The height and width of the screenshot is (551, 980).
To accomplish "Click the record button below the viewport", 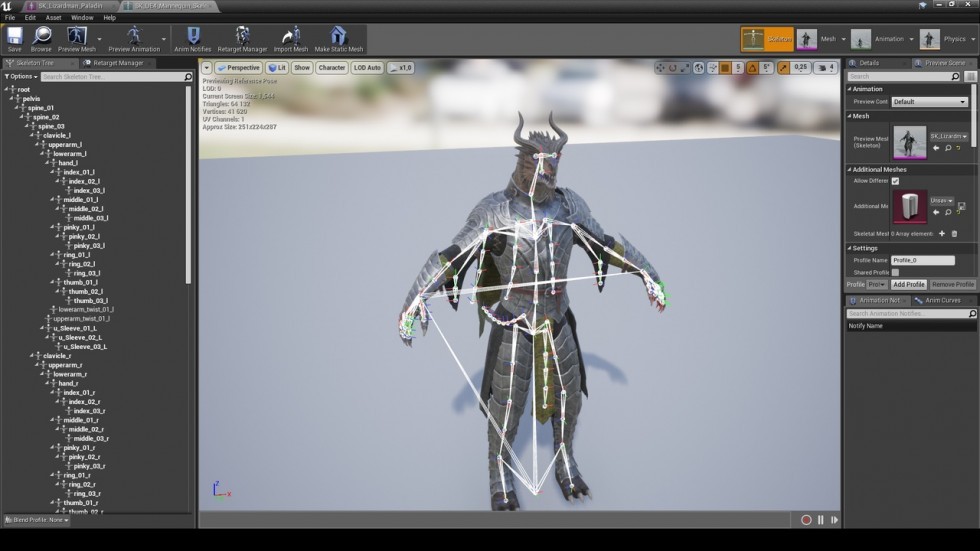I will click(806, 520).
